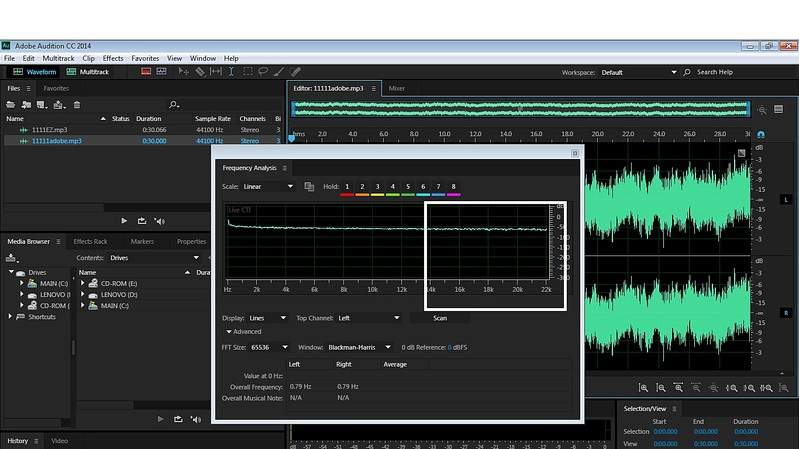The height and width of the screenshot is (449, 799).
Task: Open the Scale dropdown set to Linear
Action: [268, 187]
